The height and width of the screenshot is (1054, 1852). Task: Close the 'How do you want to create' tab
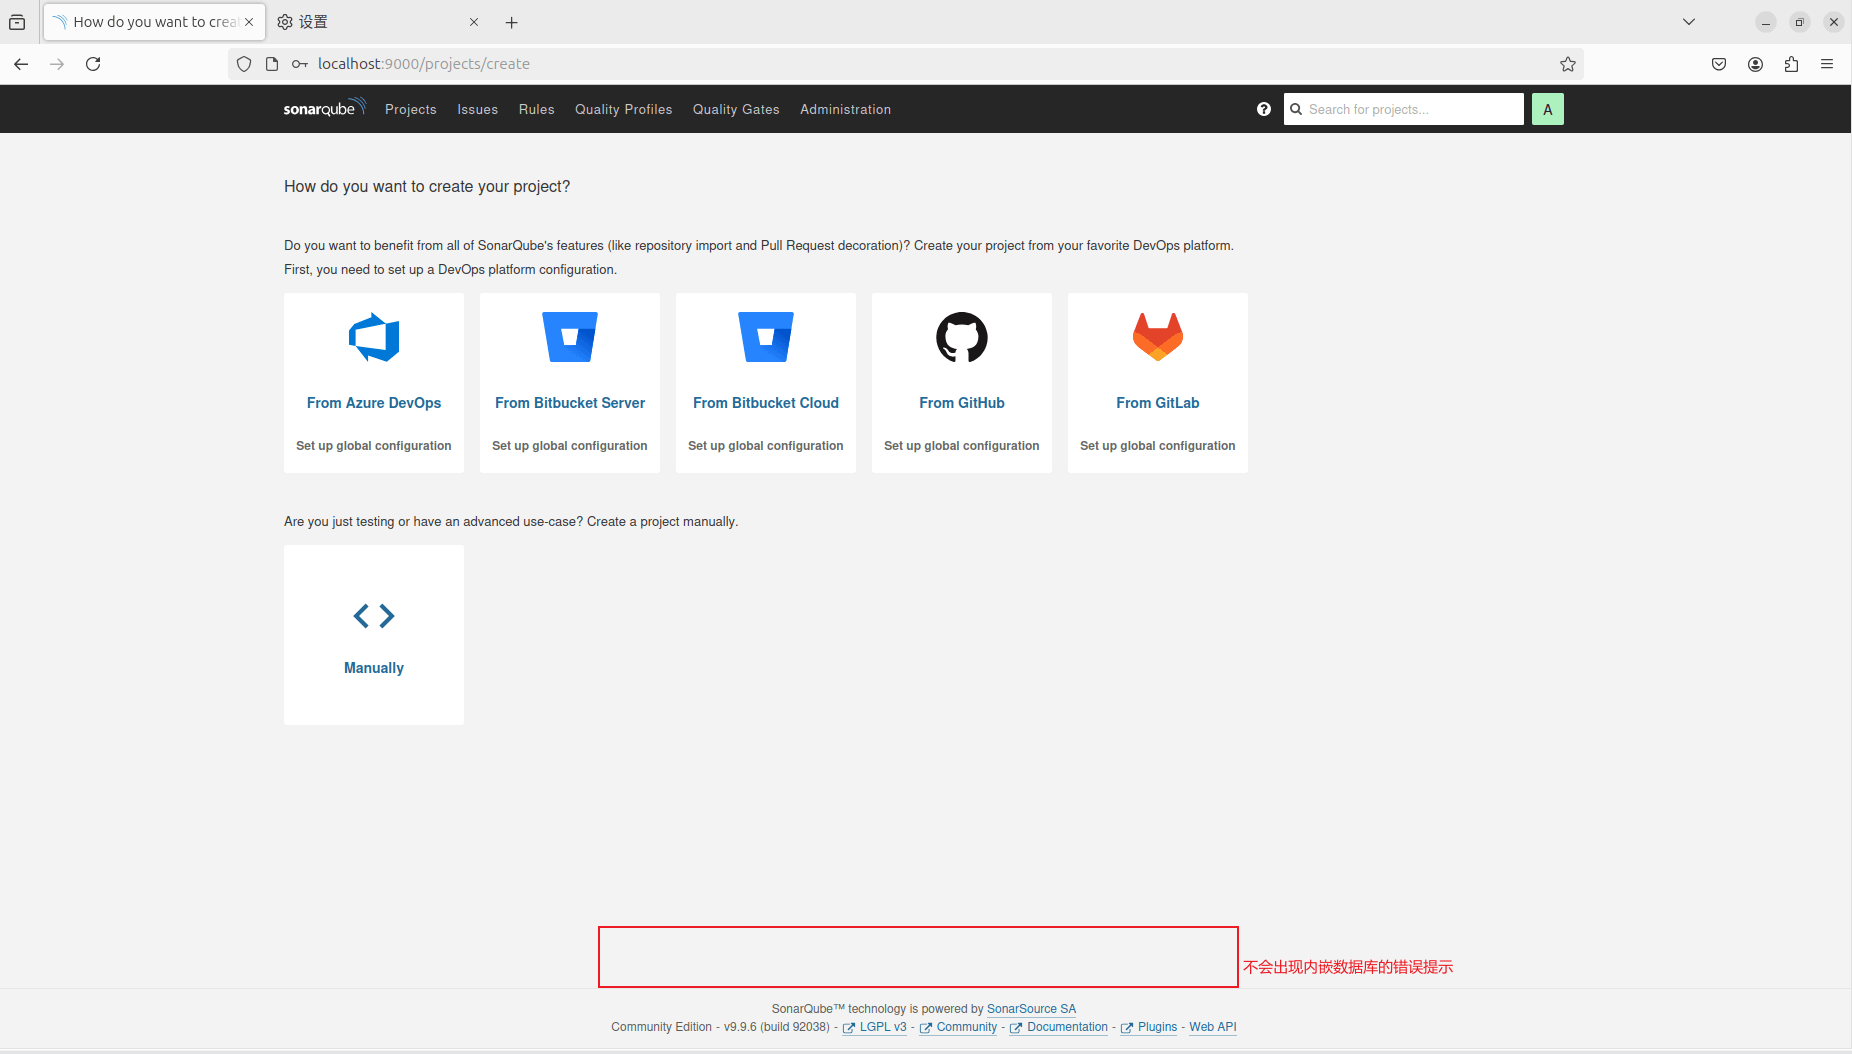click(x=249, y=22)
